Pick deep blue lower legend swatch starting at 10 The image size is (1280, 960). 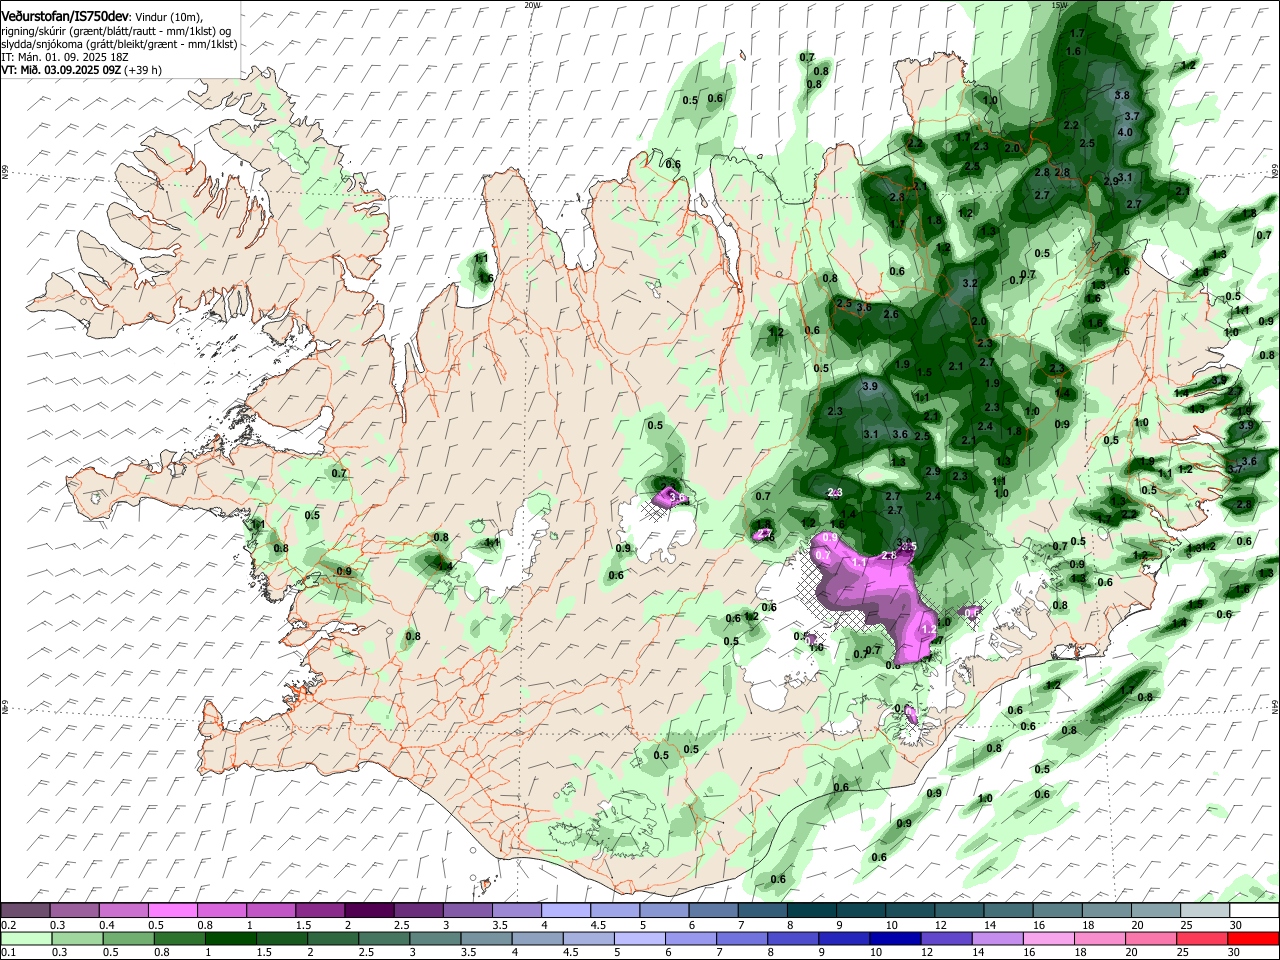pyautogui.click(x=894, y=938)
